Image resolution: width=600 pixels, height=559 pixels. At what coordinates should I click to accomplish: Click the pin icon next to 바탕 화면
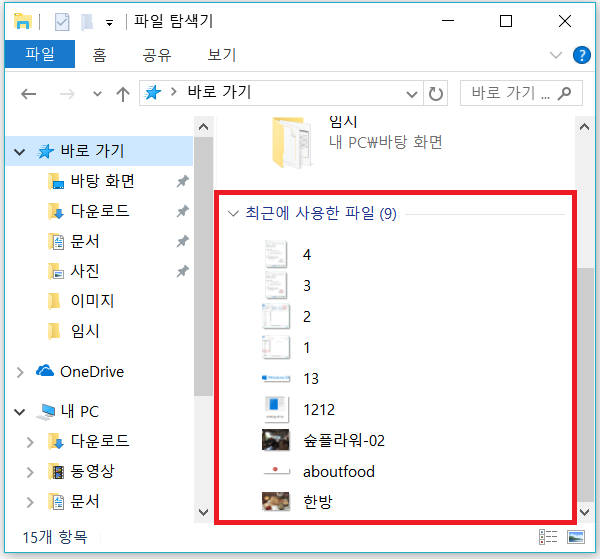(183, 181)
